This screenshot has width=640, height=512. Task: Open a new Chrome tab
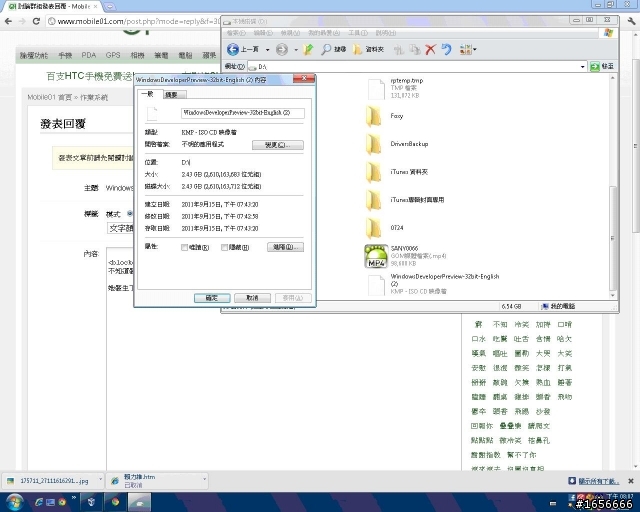tap(109, 7)
